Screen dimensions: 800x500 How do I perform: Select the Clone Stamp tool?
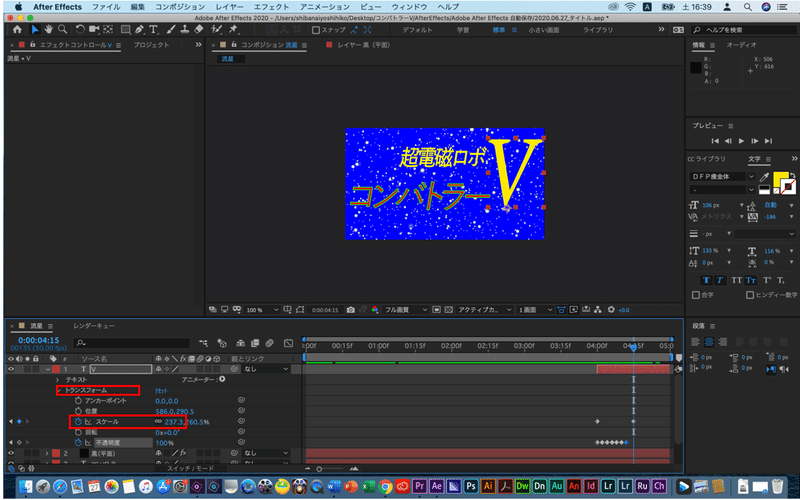click(x=185, y=30)
